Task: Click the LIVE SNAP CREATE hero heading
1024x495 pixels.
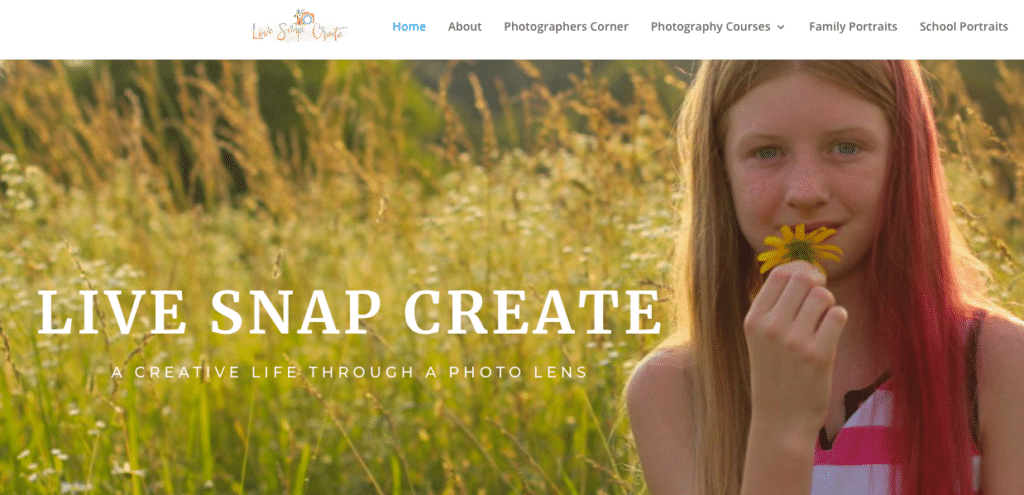Action: point(349,312)
